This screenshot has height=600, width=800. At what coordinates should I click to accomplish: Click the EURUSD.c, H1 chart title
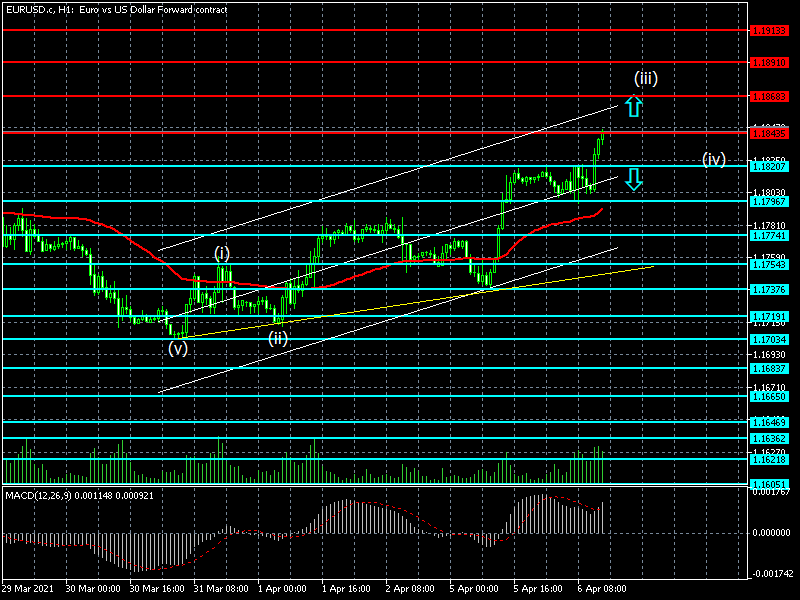coord(117,9)
